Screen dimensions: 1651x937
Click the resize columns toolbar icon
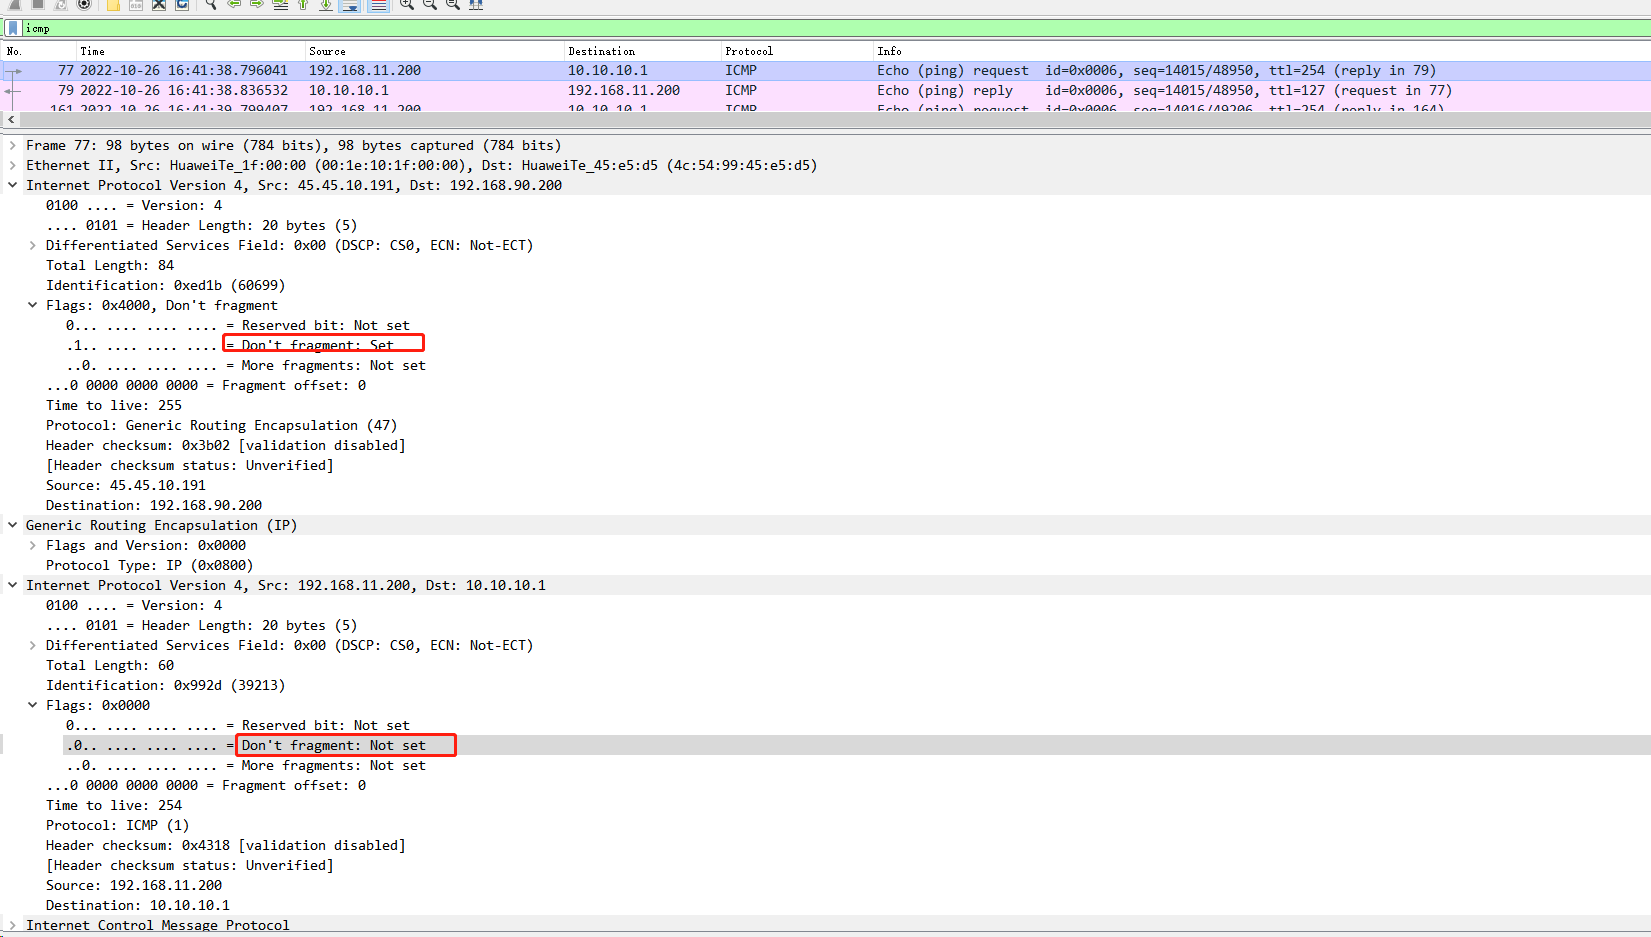pos(476,4)
